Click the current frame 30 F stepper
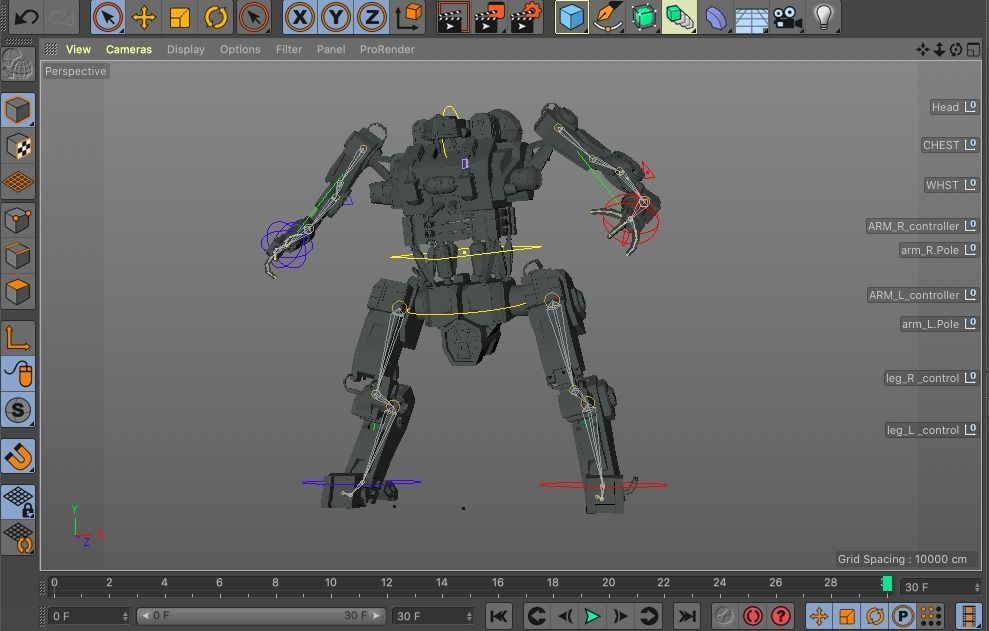The height and width of the screenshot is (631, 989). [x=977, y=587]
